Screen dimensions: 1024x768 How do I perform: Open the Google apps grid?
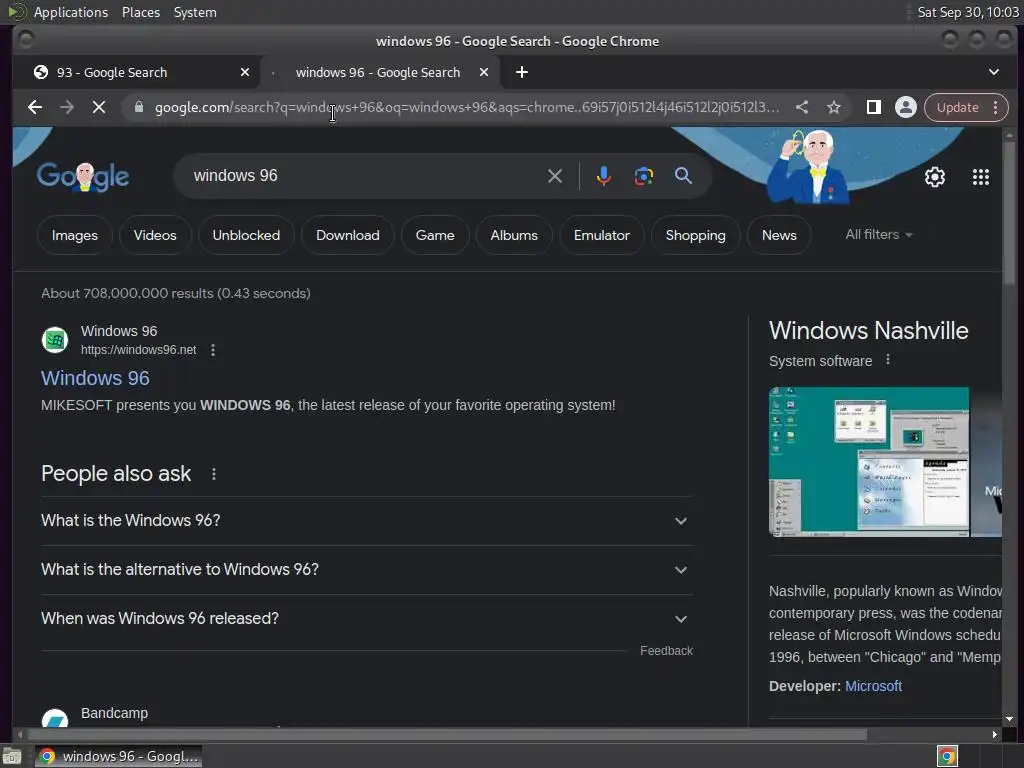point(980,176)
